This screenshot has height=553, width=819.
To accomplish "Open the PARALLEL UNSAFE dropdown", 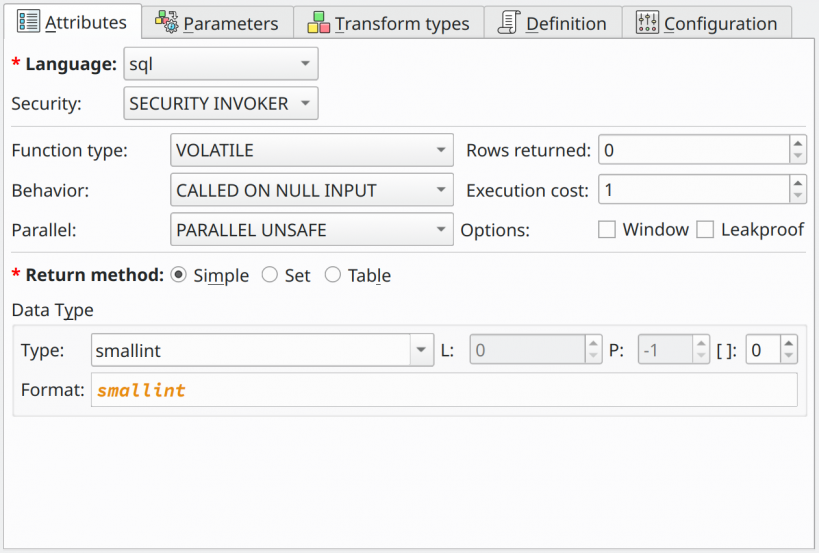I will point(312,229).
